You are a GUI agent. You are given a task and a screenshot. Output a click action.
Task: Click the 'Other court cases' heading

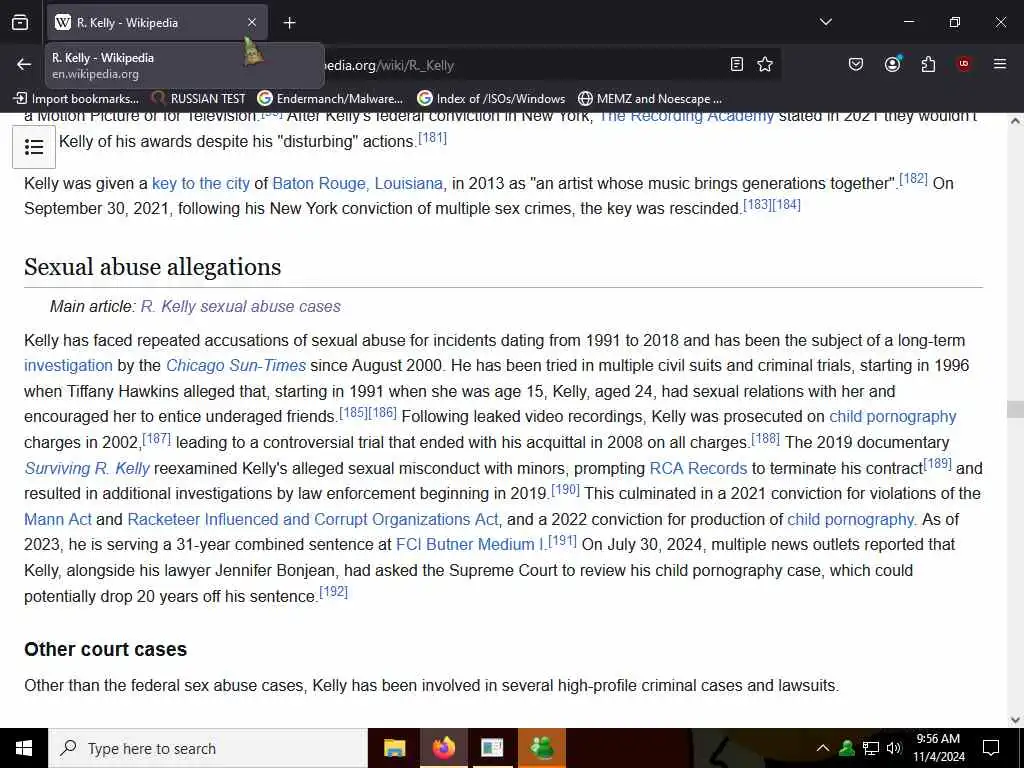pyautogui.click(x=106, y=649)
